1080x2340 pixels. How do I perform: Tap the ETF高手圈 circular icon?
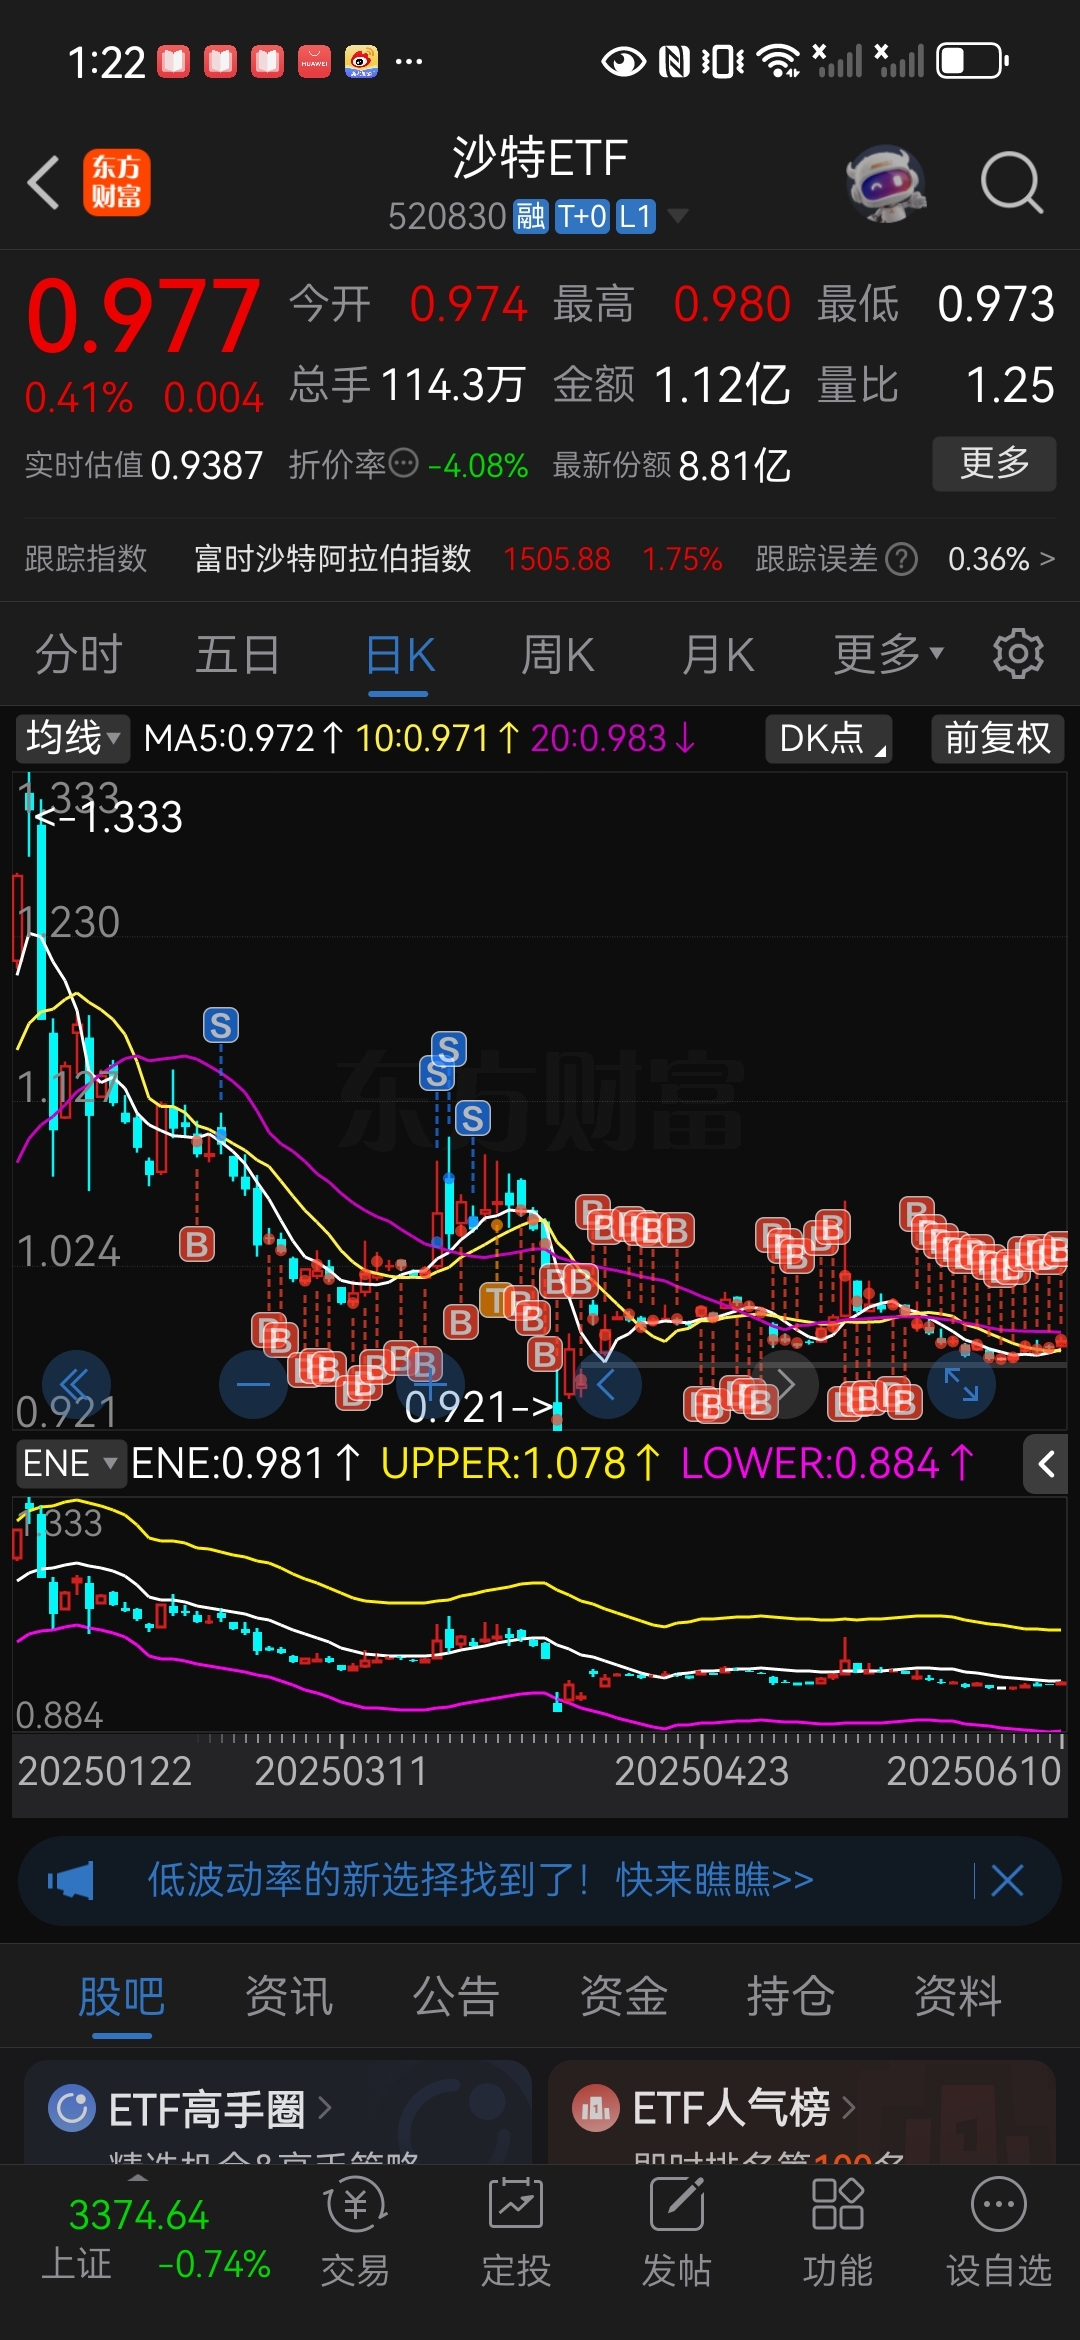coord(72,2109)
